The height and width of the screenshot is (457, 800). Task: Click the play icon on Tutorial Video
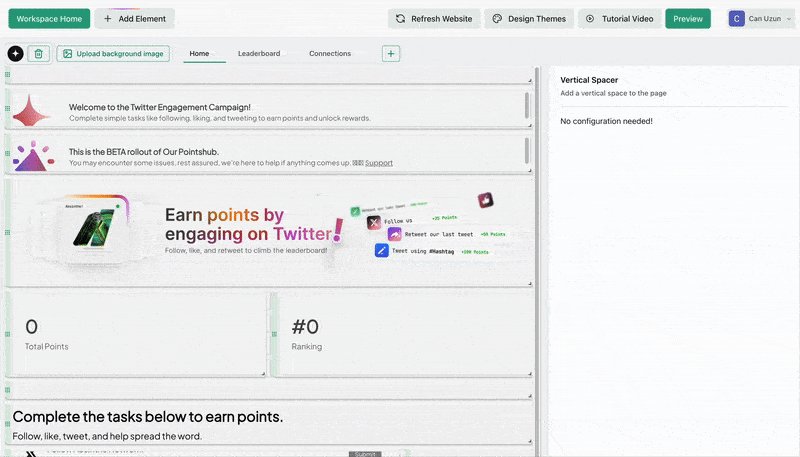coord(590,19)
